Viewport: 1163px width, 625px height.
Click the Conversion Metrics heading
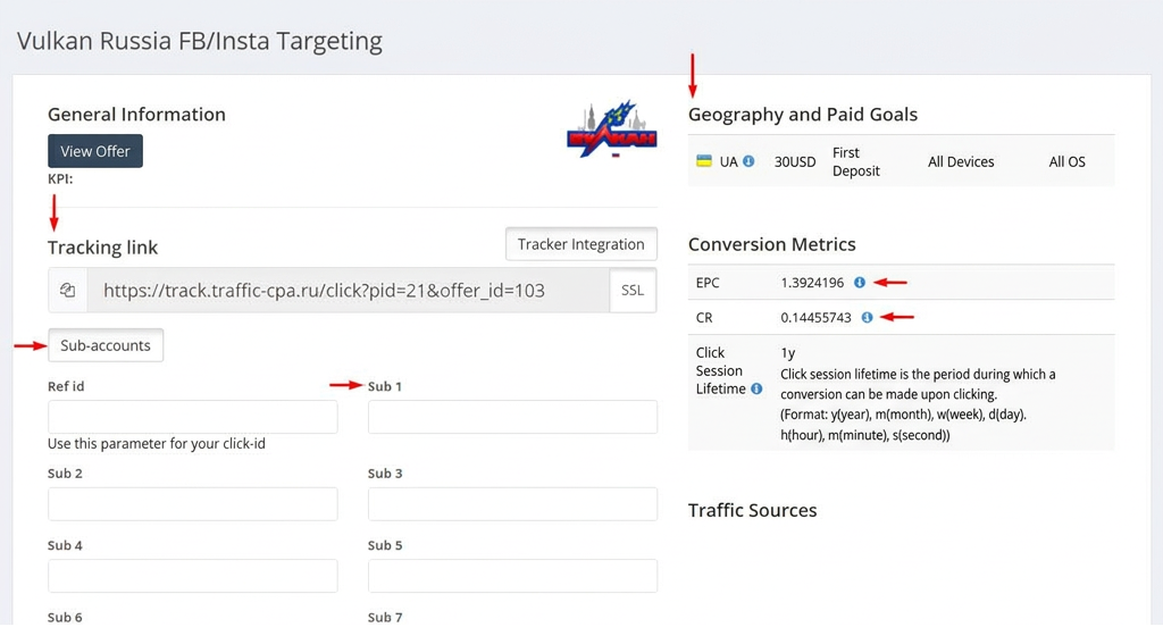[771, 244]
